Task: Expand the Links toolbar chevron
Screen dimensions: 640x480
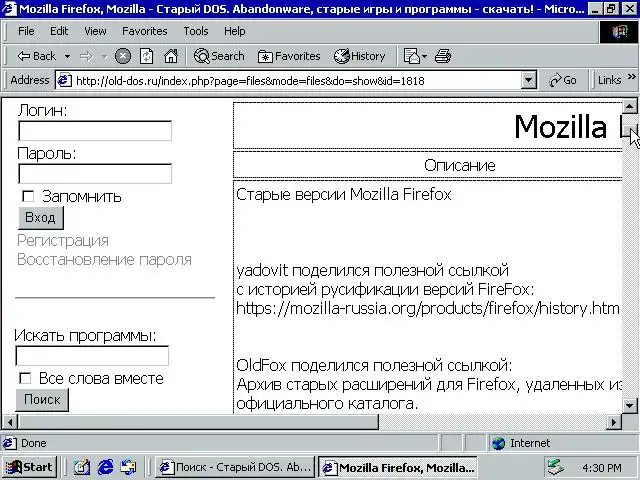Action: 631,77
